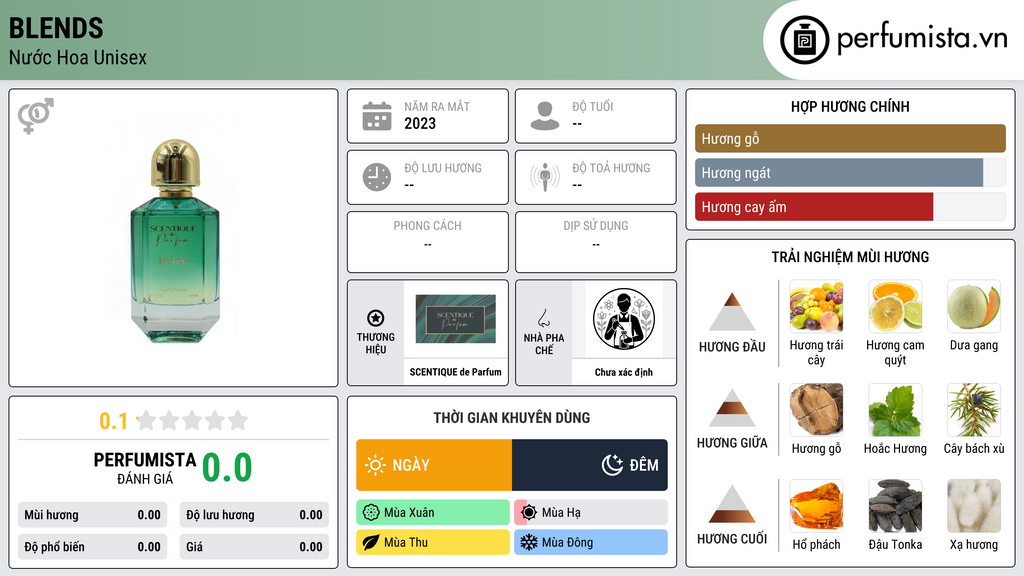Click the perfumista.vn bottle logo icon
The image size is (1024, 576).
(804, 40)
